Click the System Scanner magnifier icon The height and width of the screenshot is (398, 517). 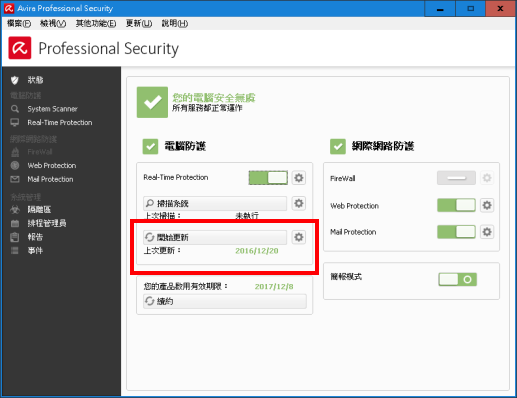pos(15,109)
